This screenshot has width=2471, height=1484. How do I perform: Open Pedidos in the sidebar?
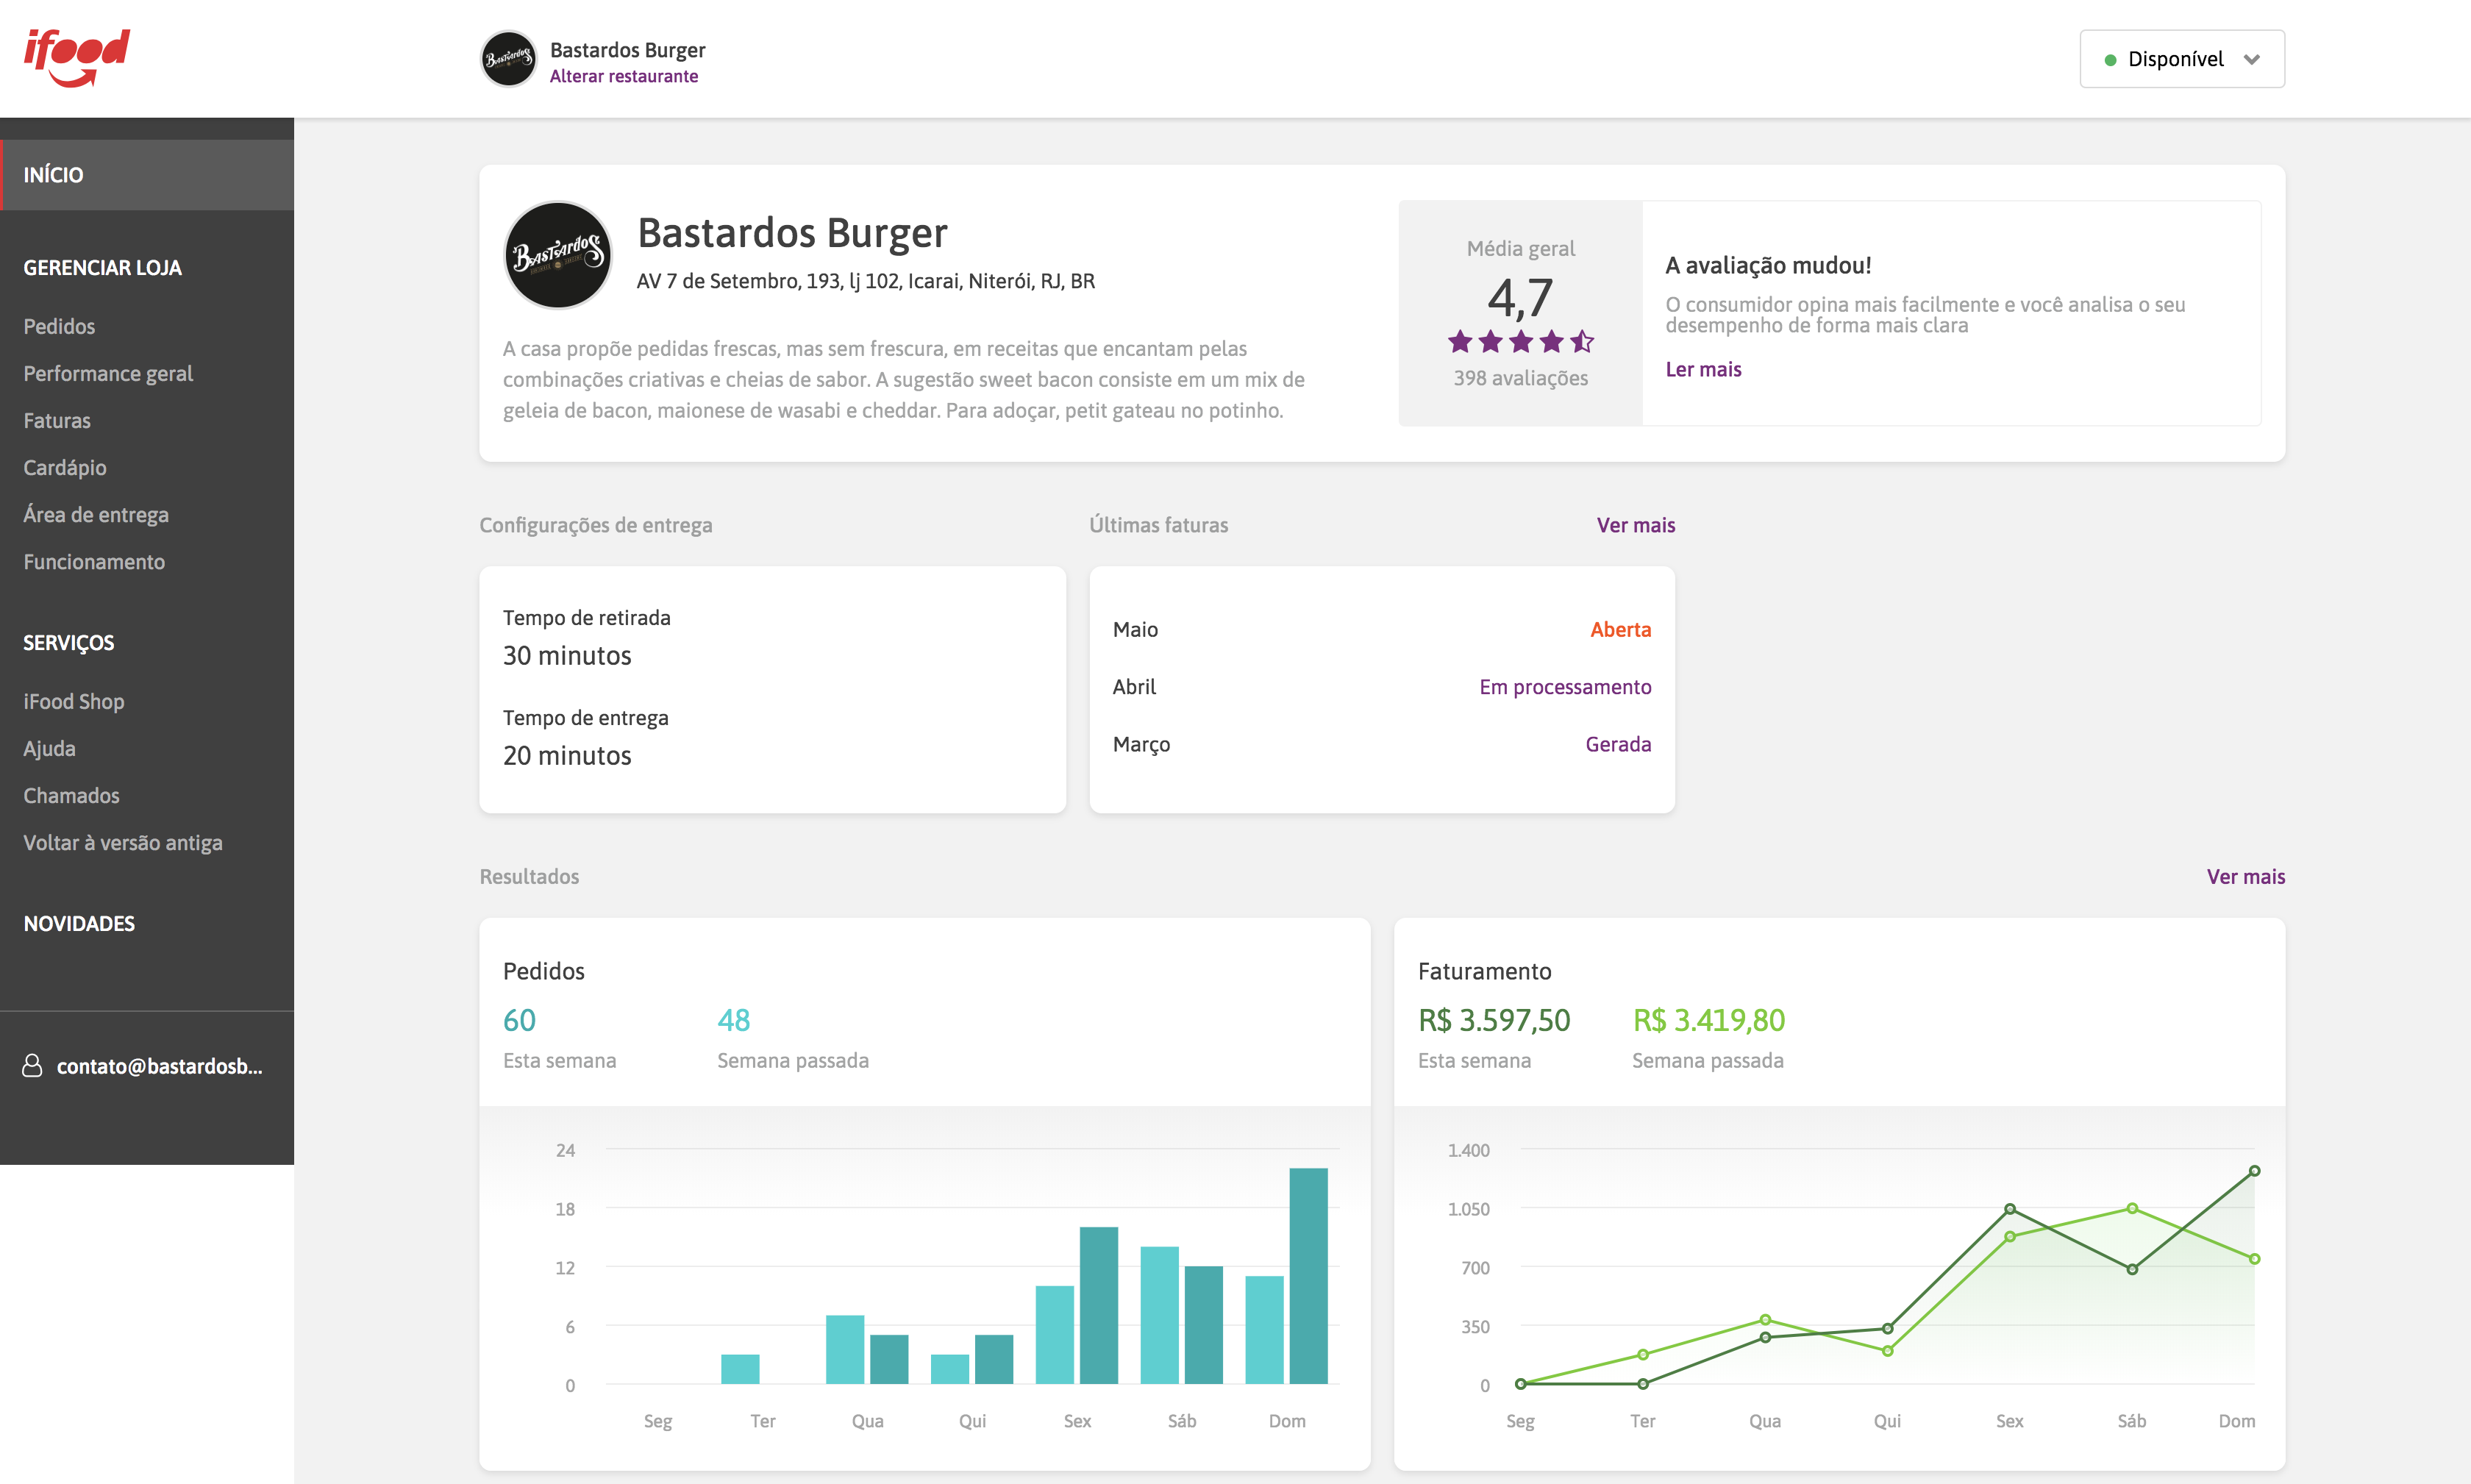[59, 326]
